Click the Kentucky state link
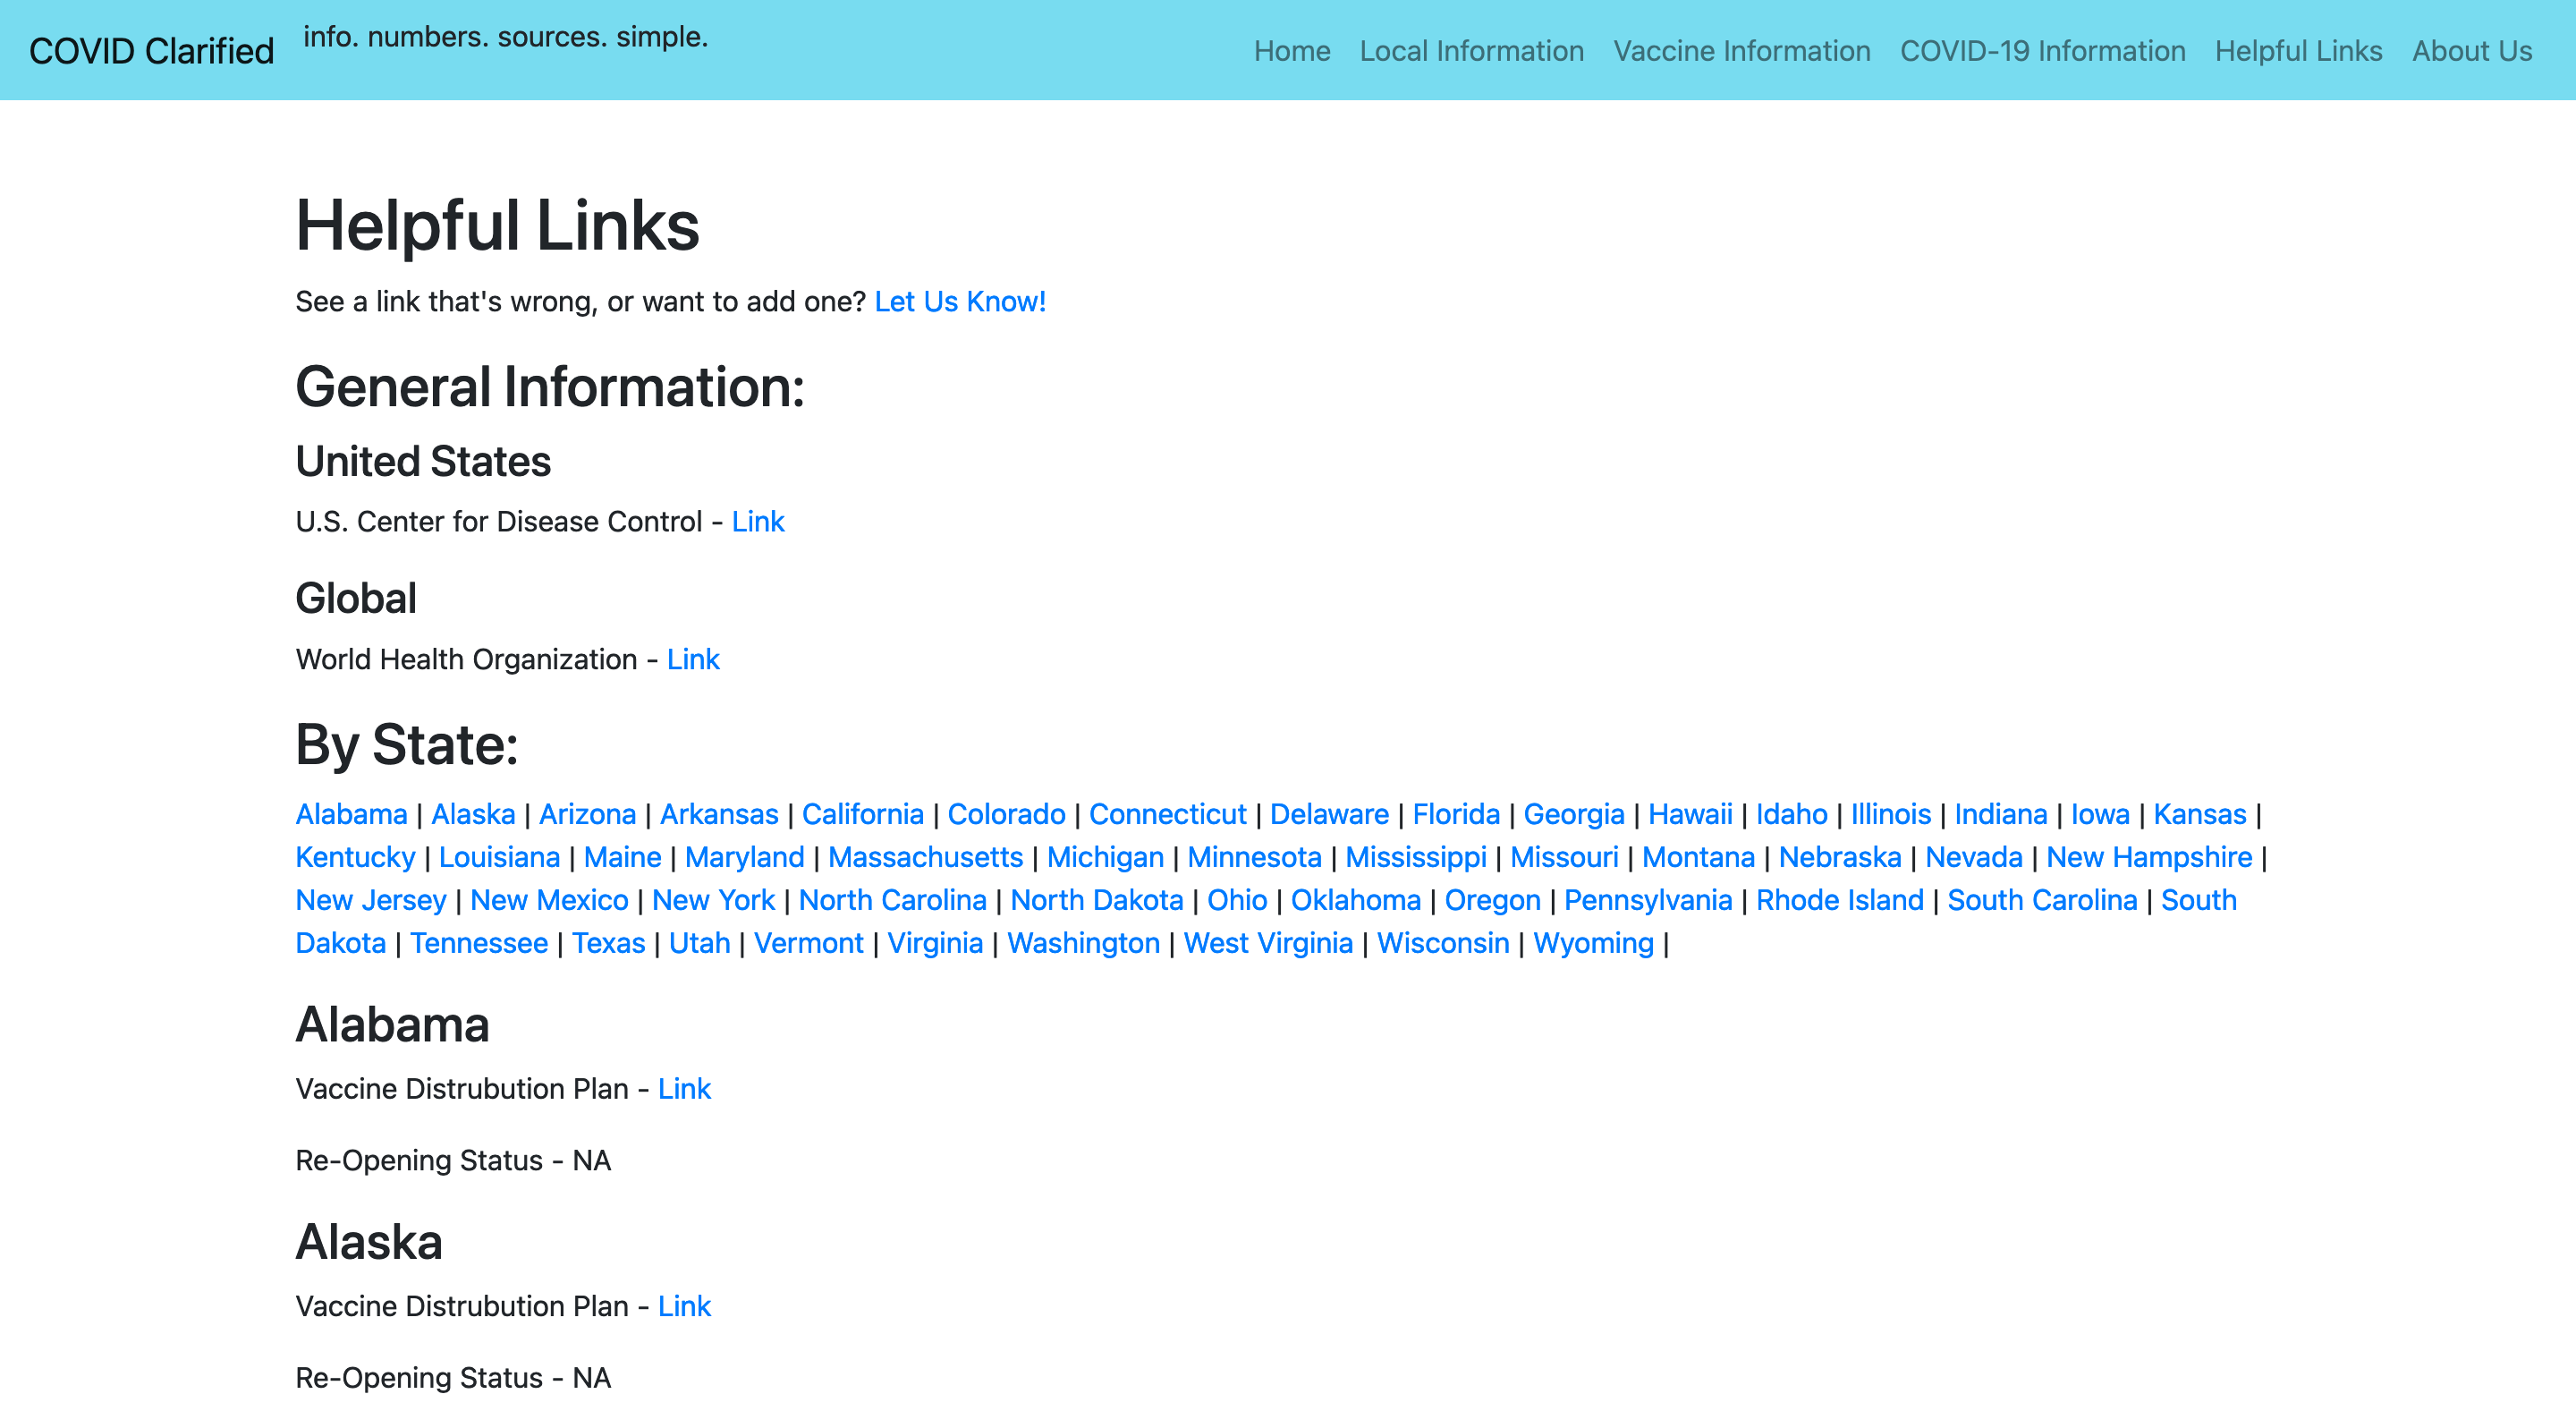The width and height of the screenshot is (2576, 1428). tap(355, 857)
